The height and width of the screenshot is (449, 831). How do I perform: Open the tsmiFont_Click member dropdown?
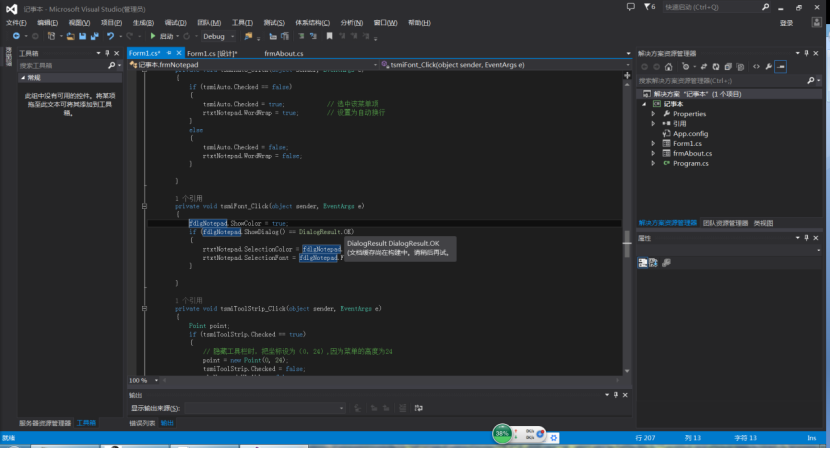point(506,65)
